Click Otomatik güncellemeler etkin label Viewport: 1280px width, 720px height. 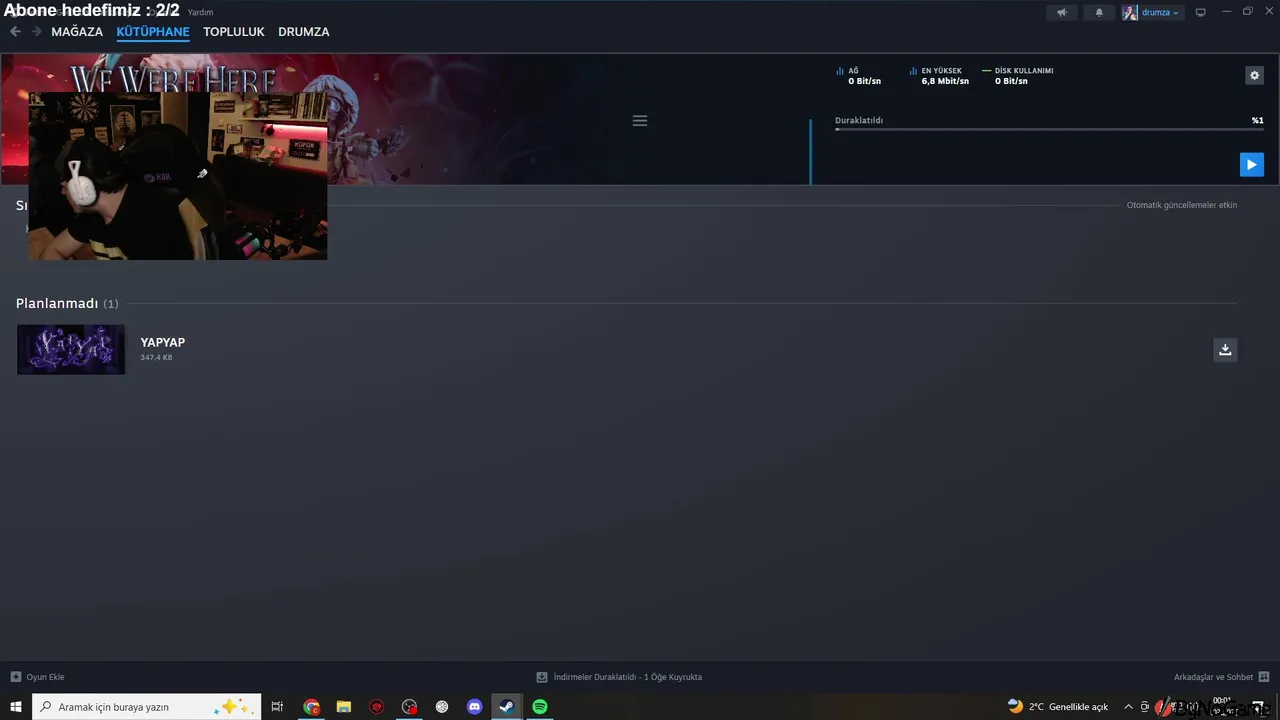click(1182, 205)
